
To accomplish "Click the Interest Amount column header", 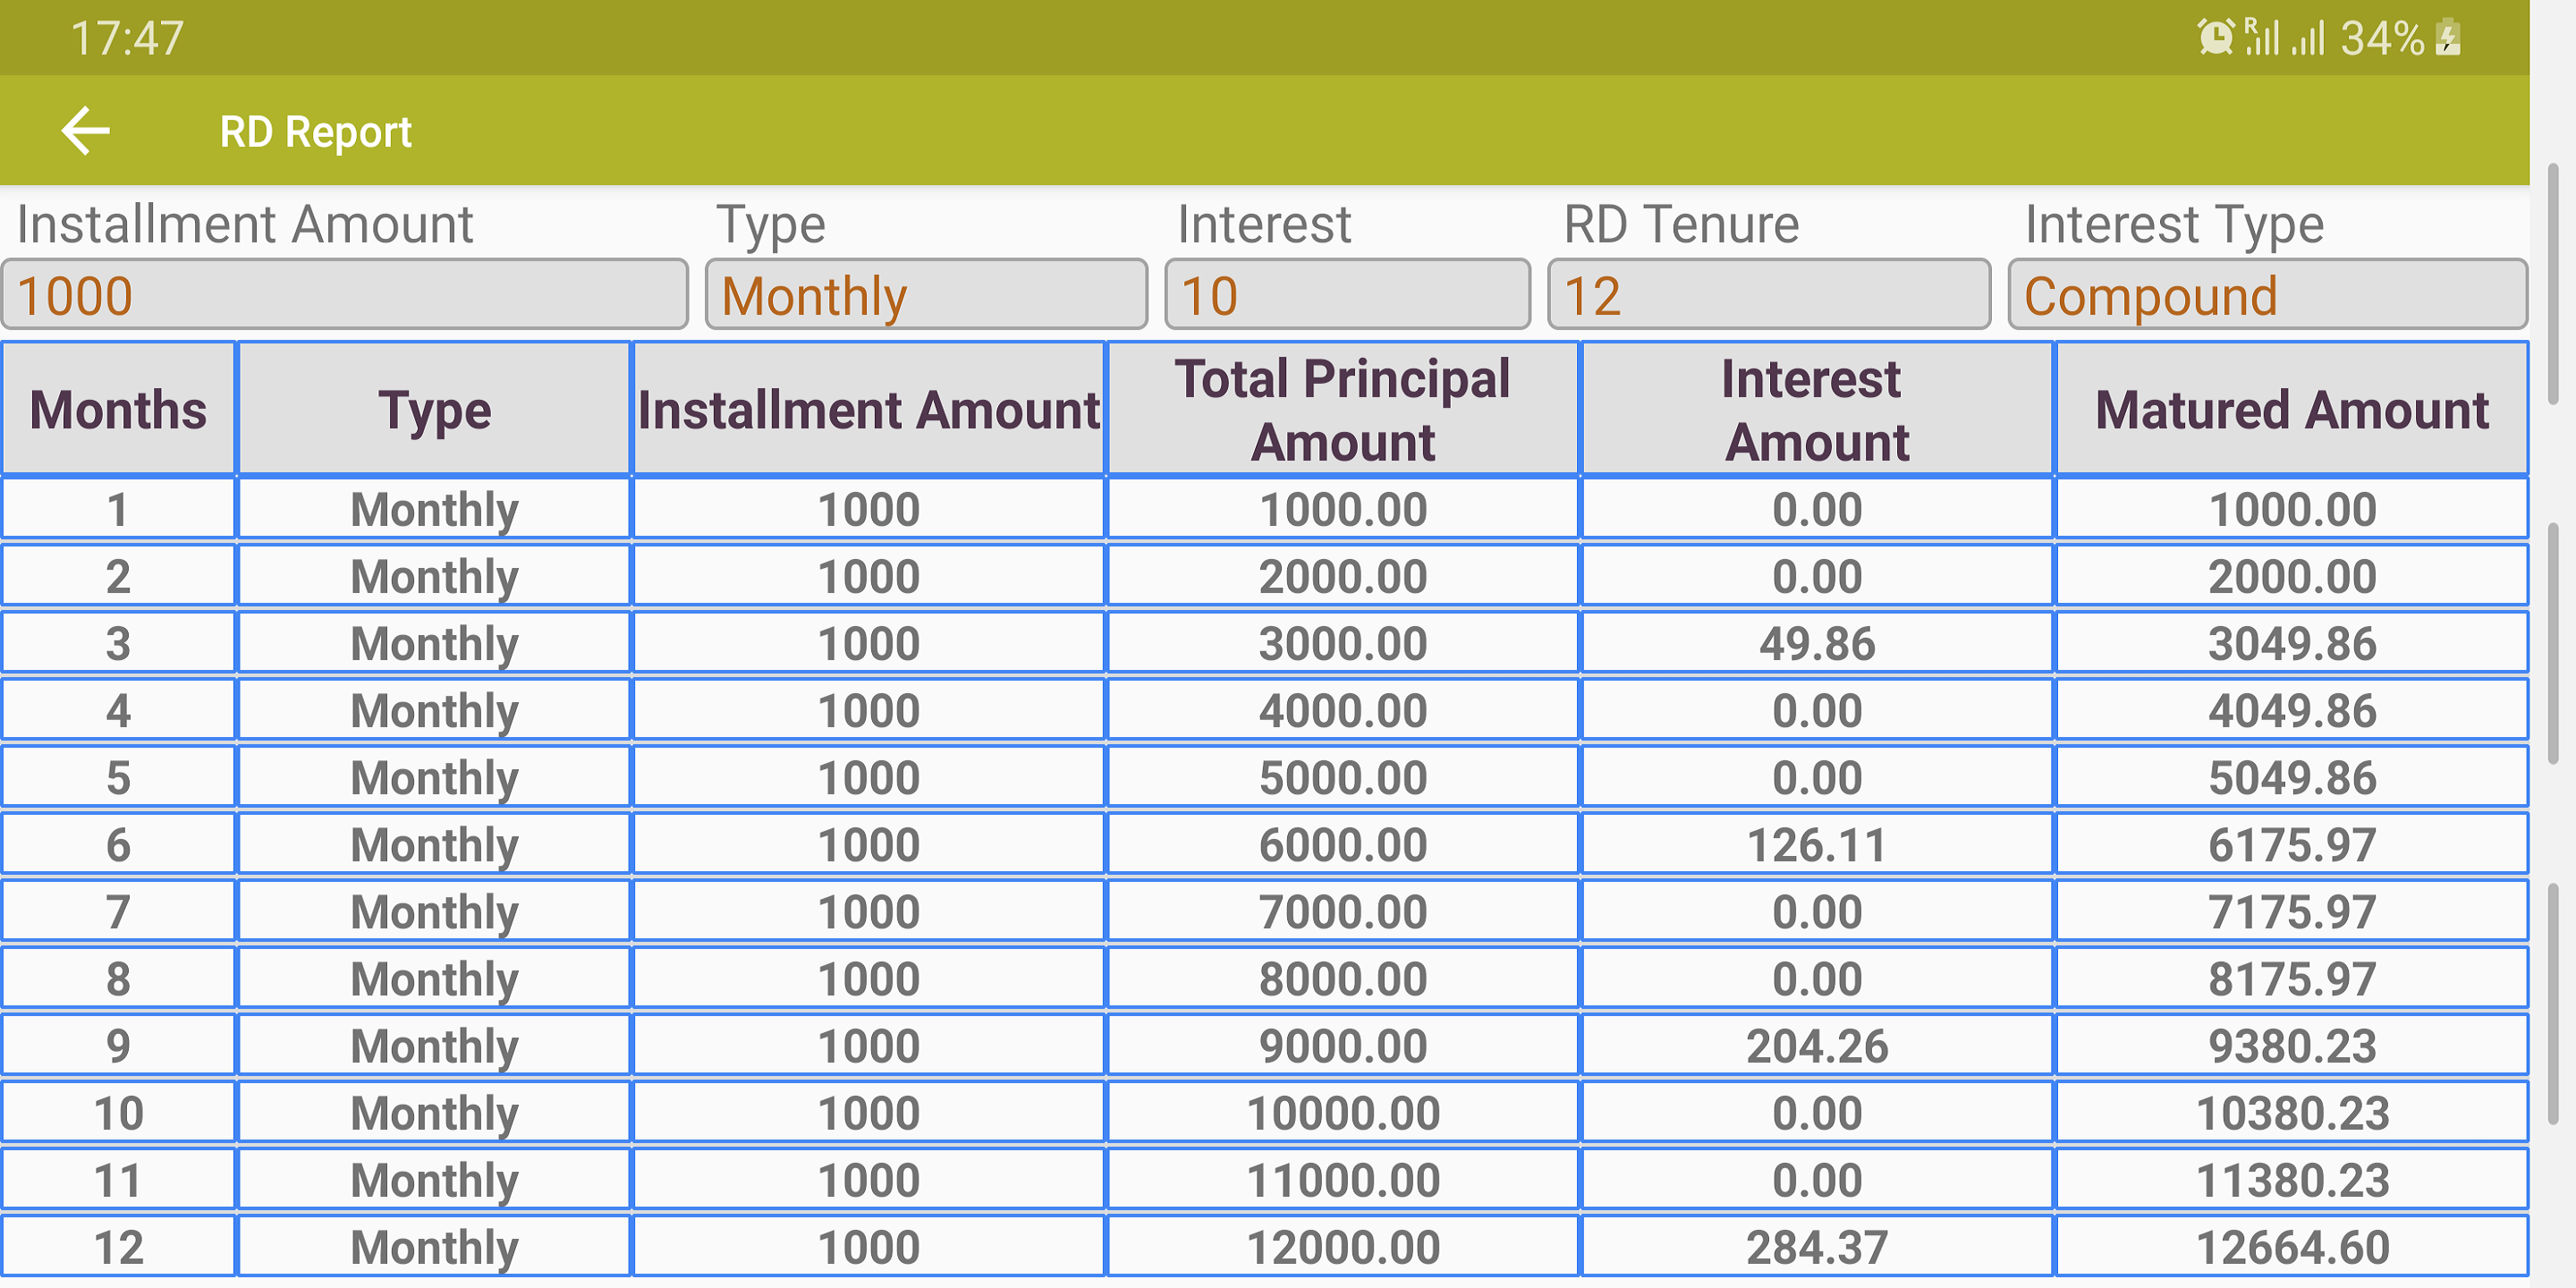I will 1817,410.
